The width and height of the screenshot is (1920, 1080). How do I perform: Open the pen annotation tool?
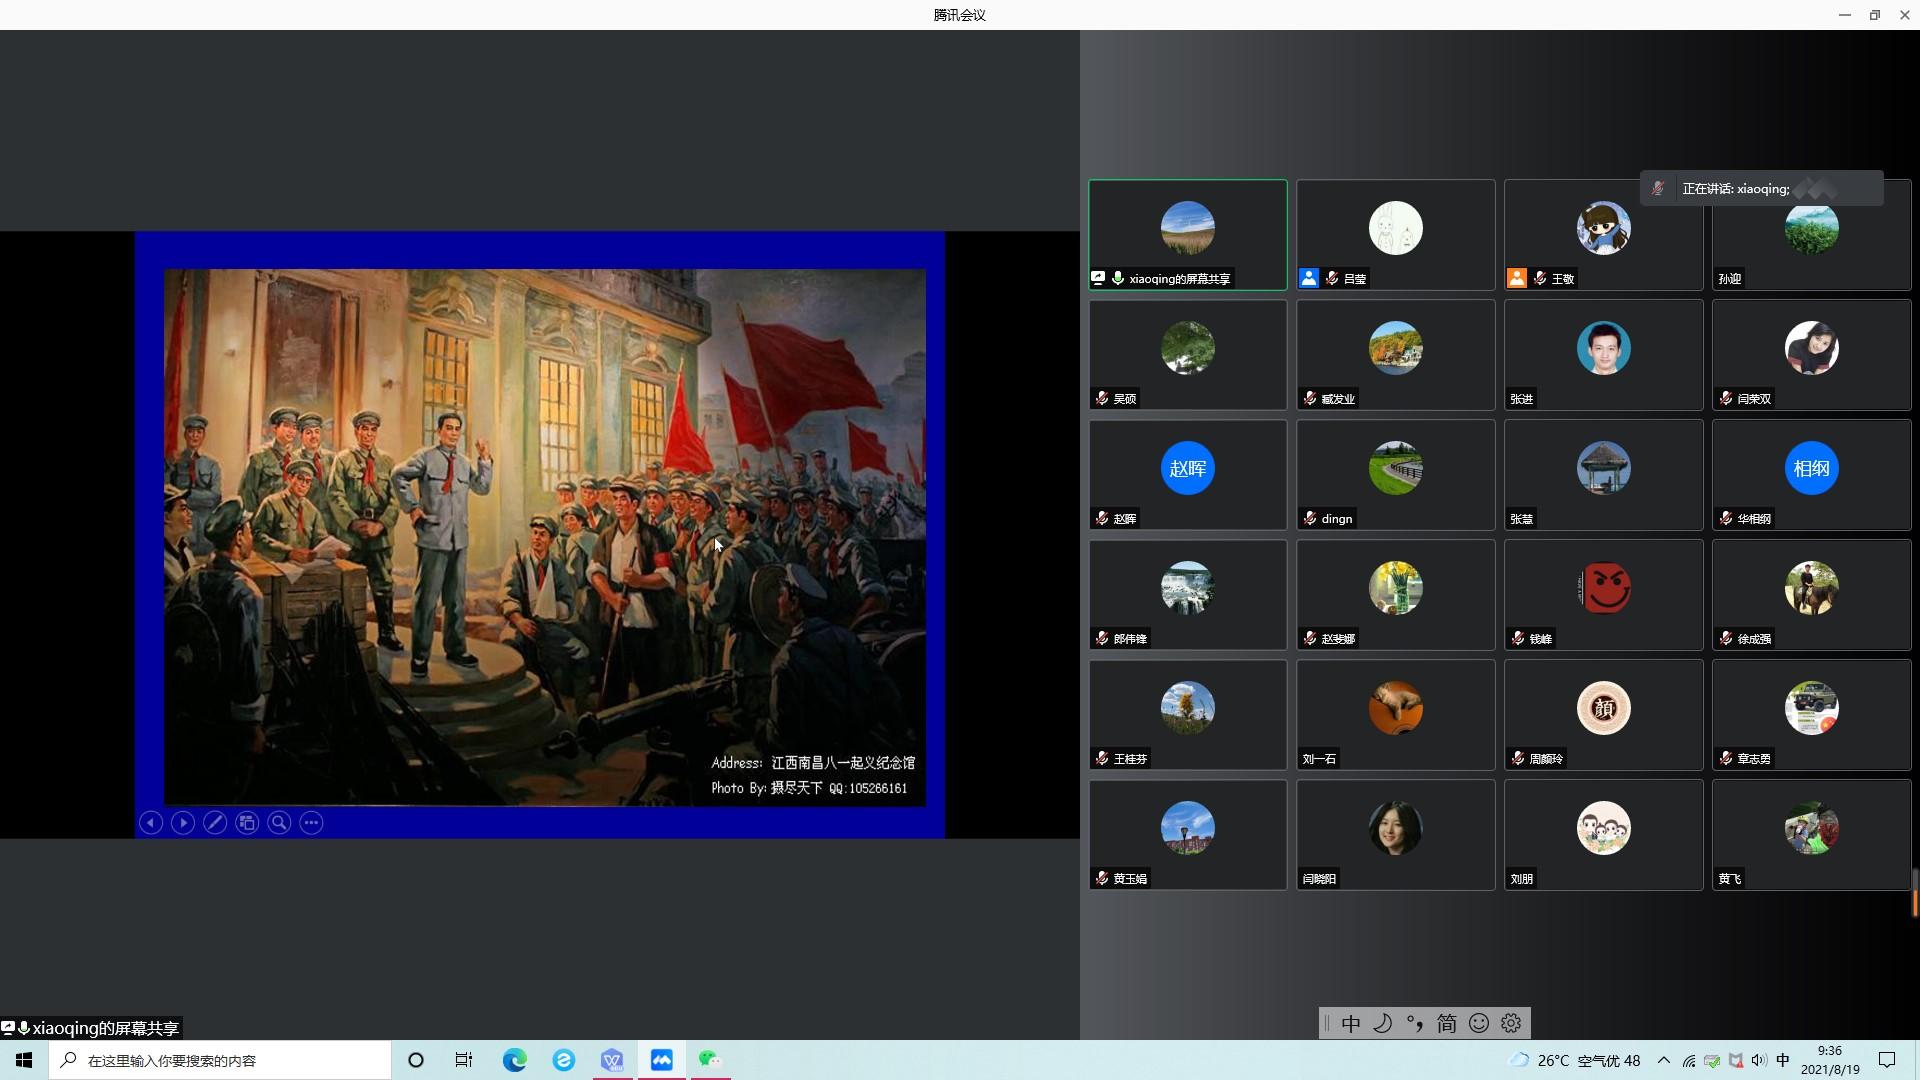(x=215, y=823)
